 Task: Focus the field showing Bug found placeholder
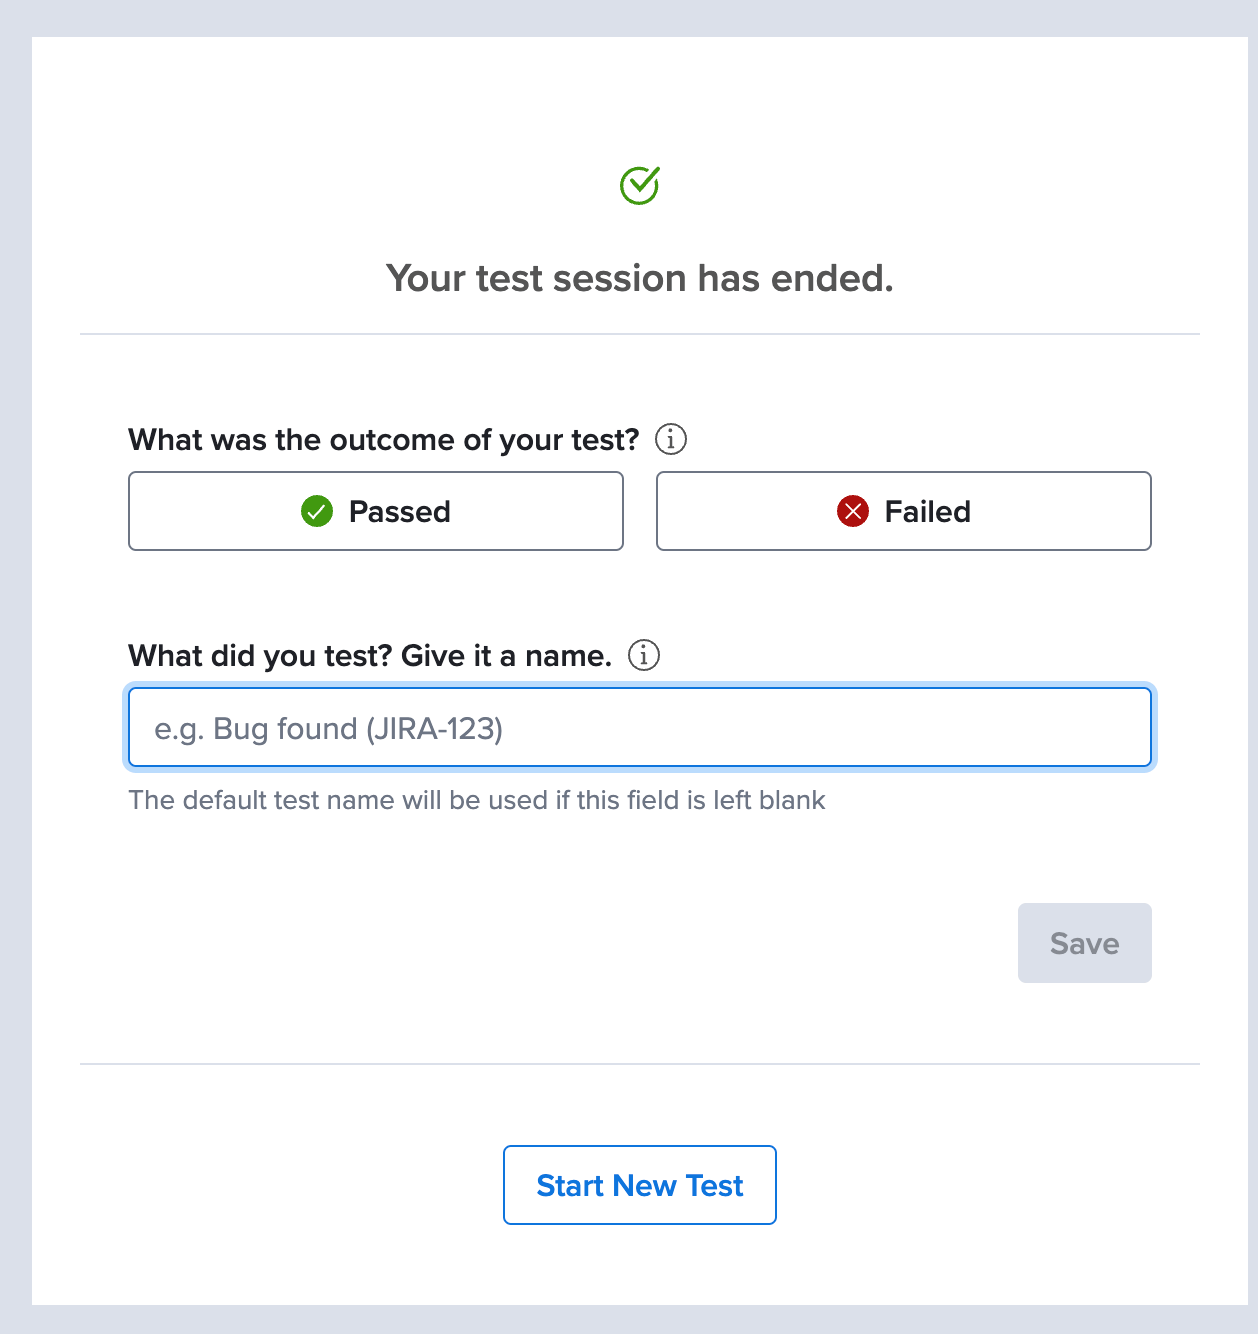(639, 727)
